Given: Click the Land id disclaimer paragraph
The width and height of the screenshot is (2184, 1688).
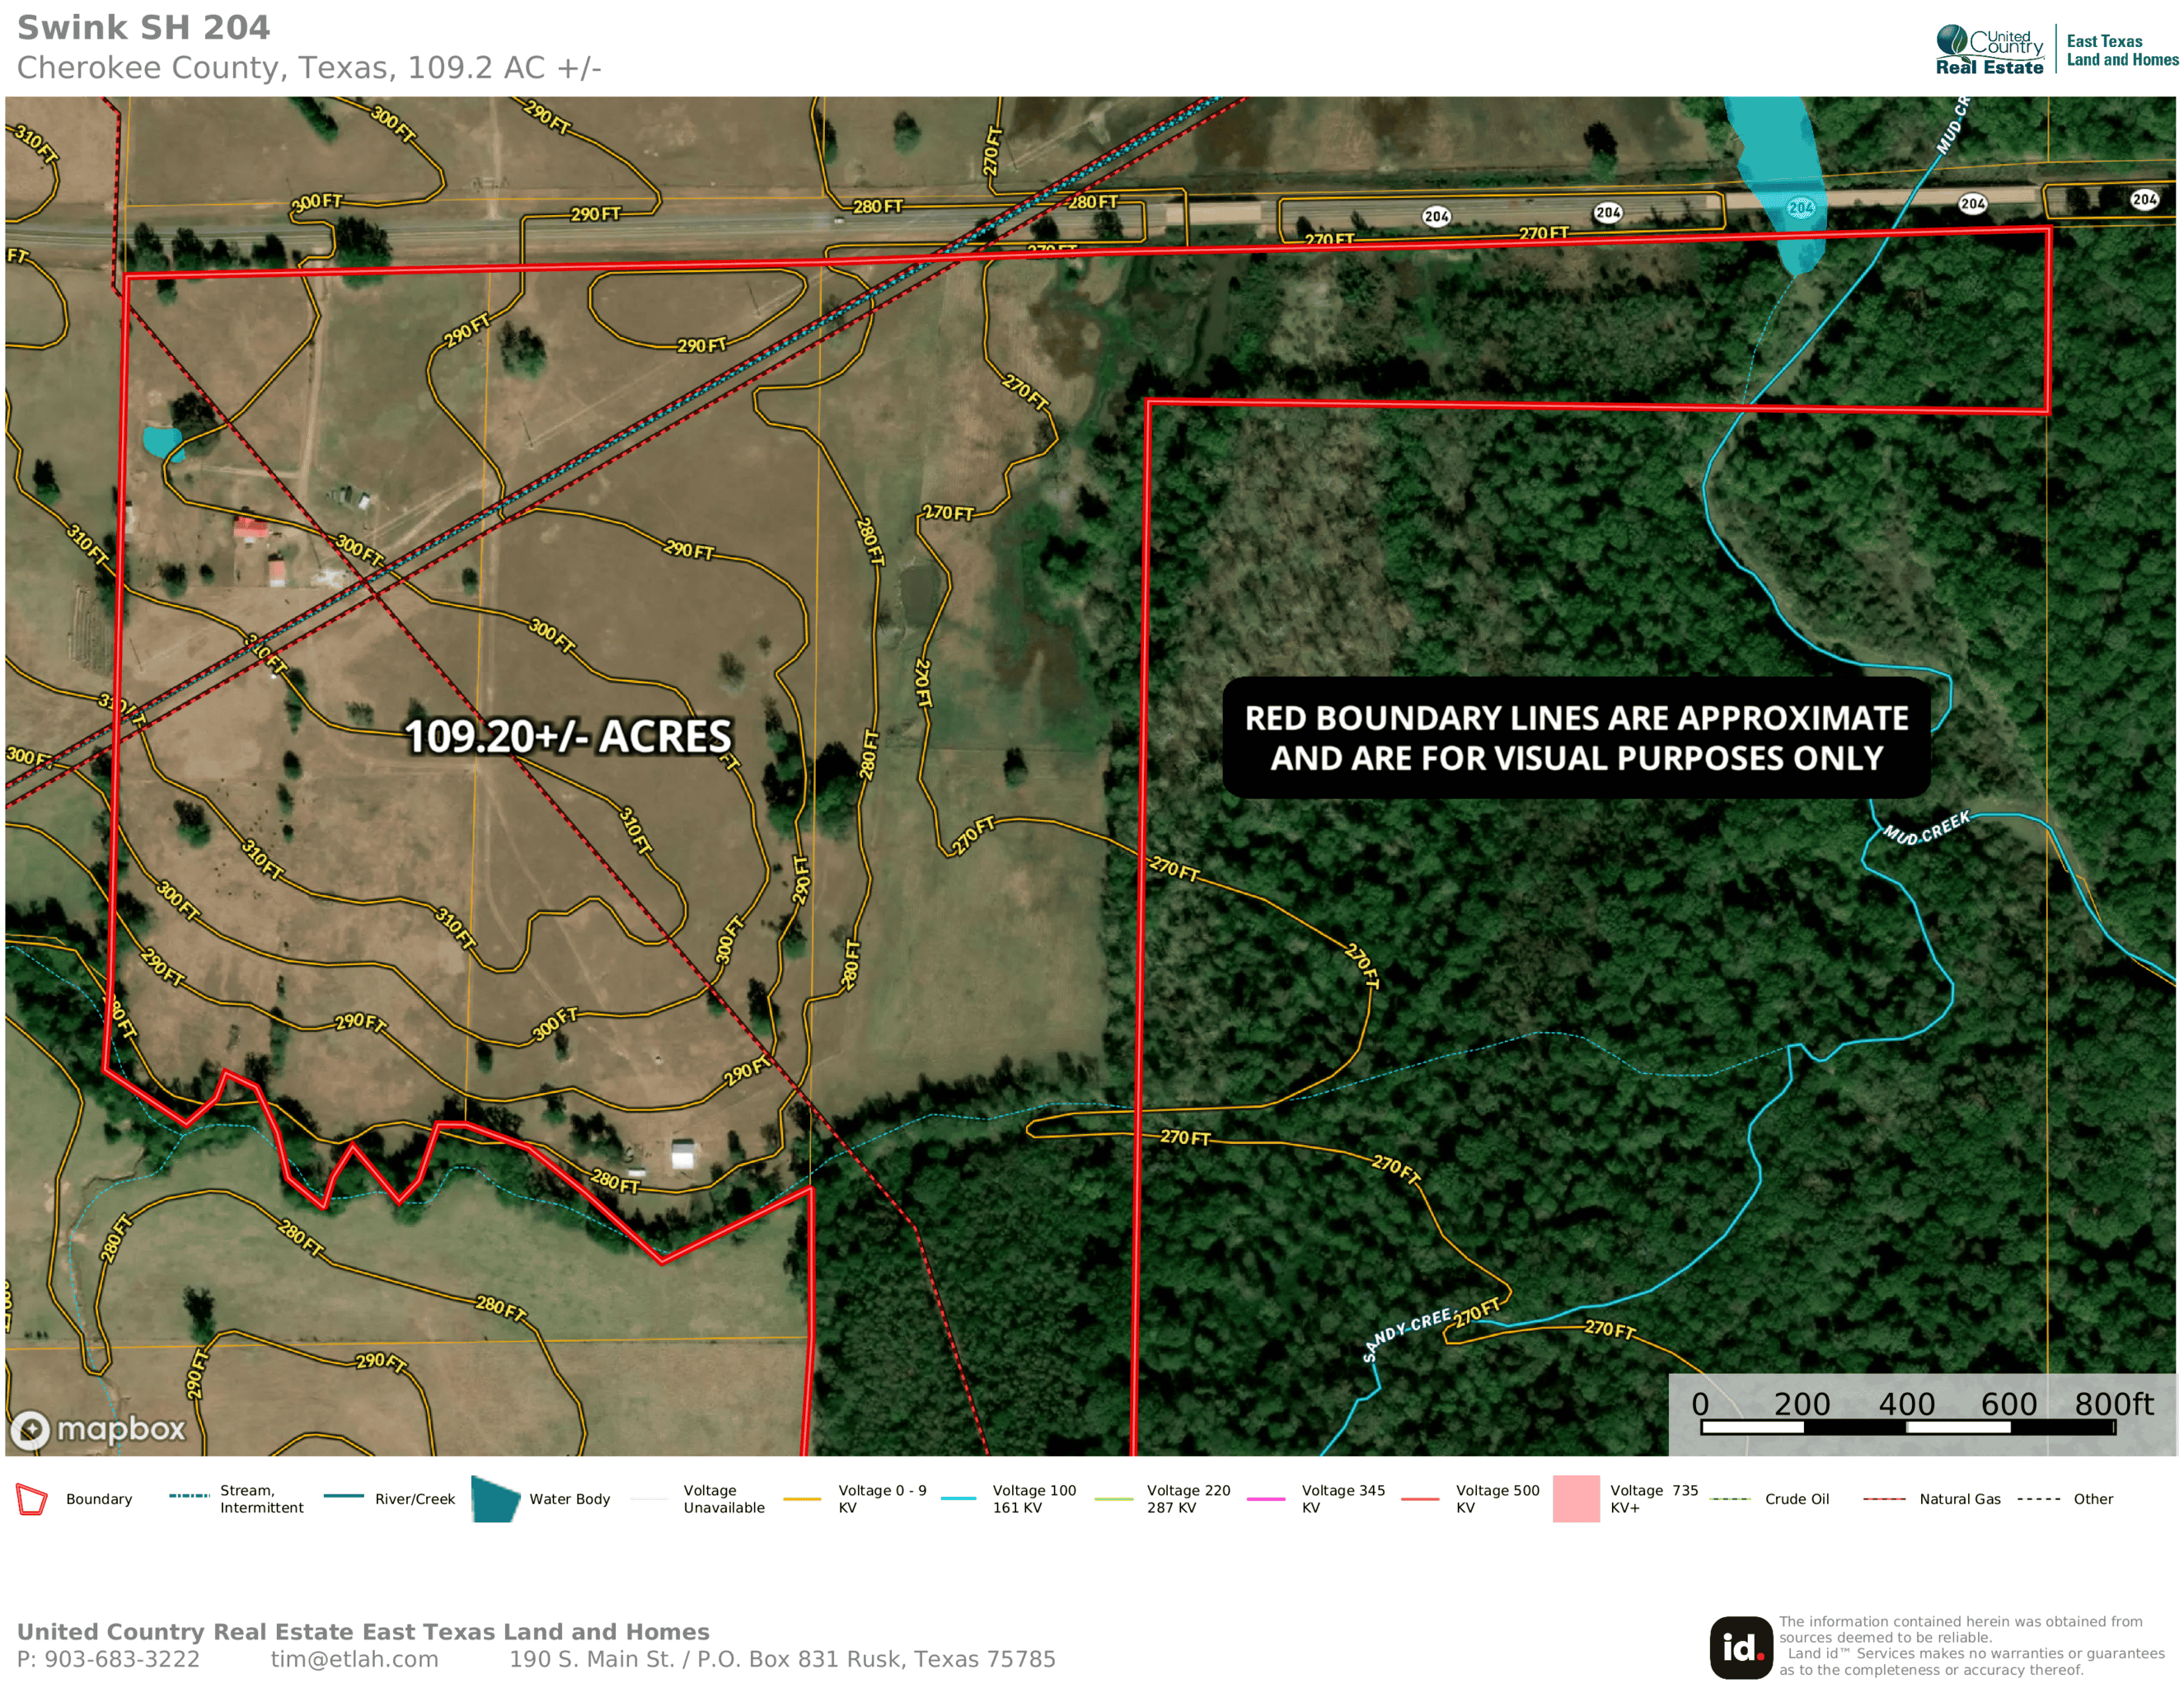Looking at the screenshot, I should pos(1971,1646).
